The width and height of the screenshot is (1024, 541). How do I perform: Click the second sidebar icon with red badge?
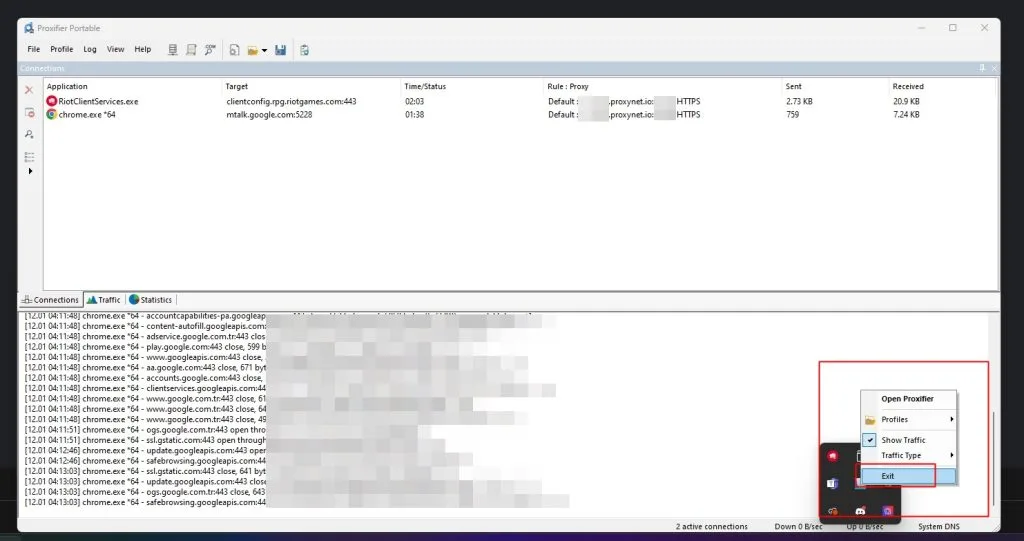click(x=29, y=112)
